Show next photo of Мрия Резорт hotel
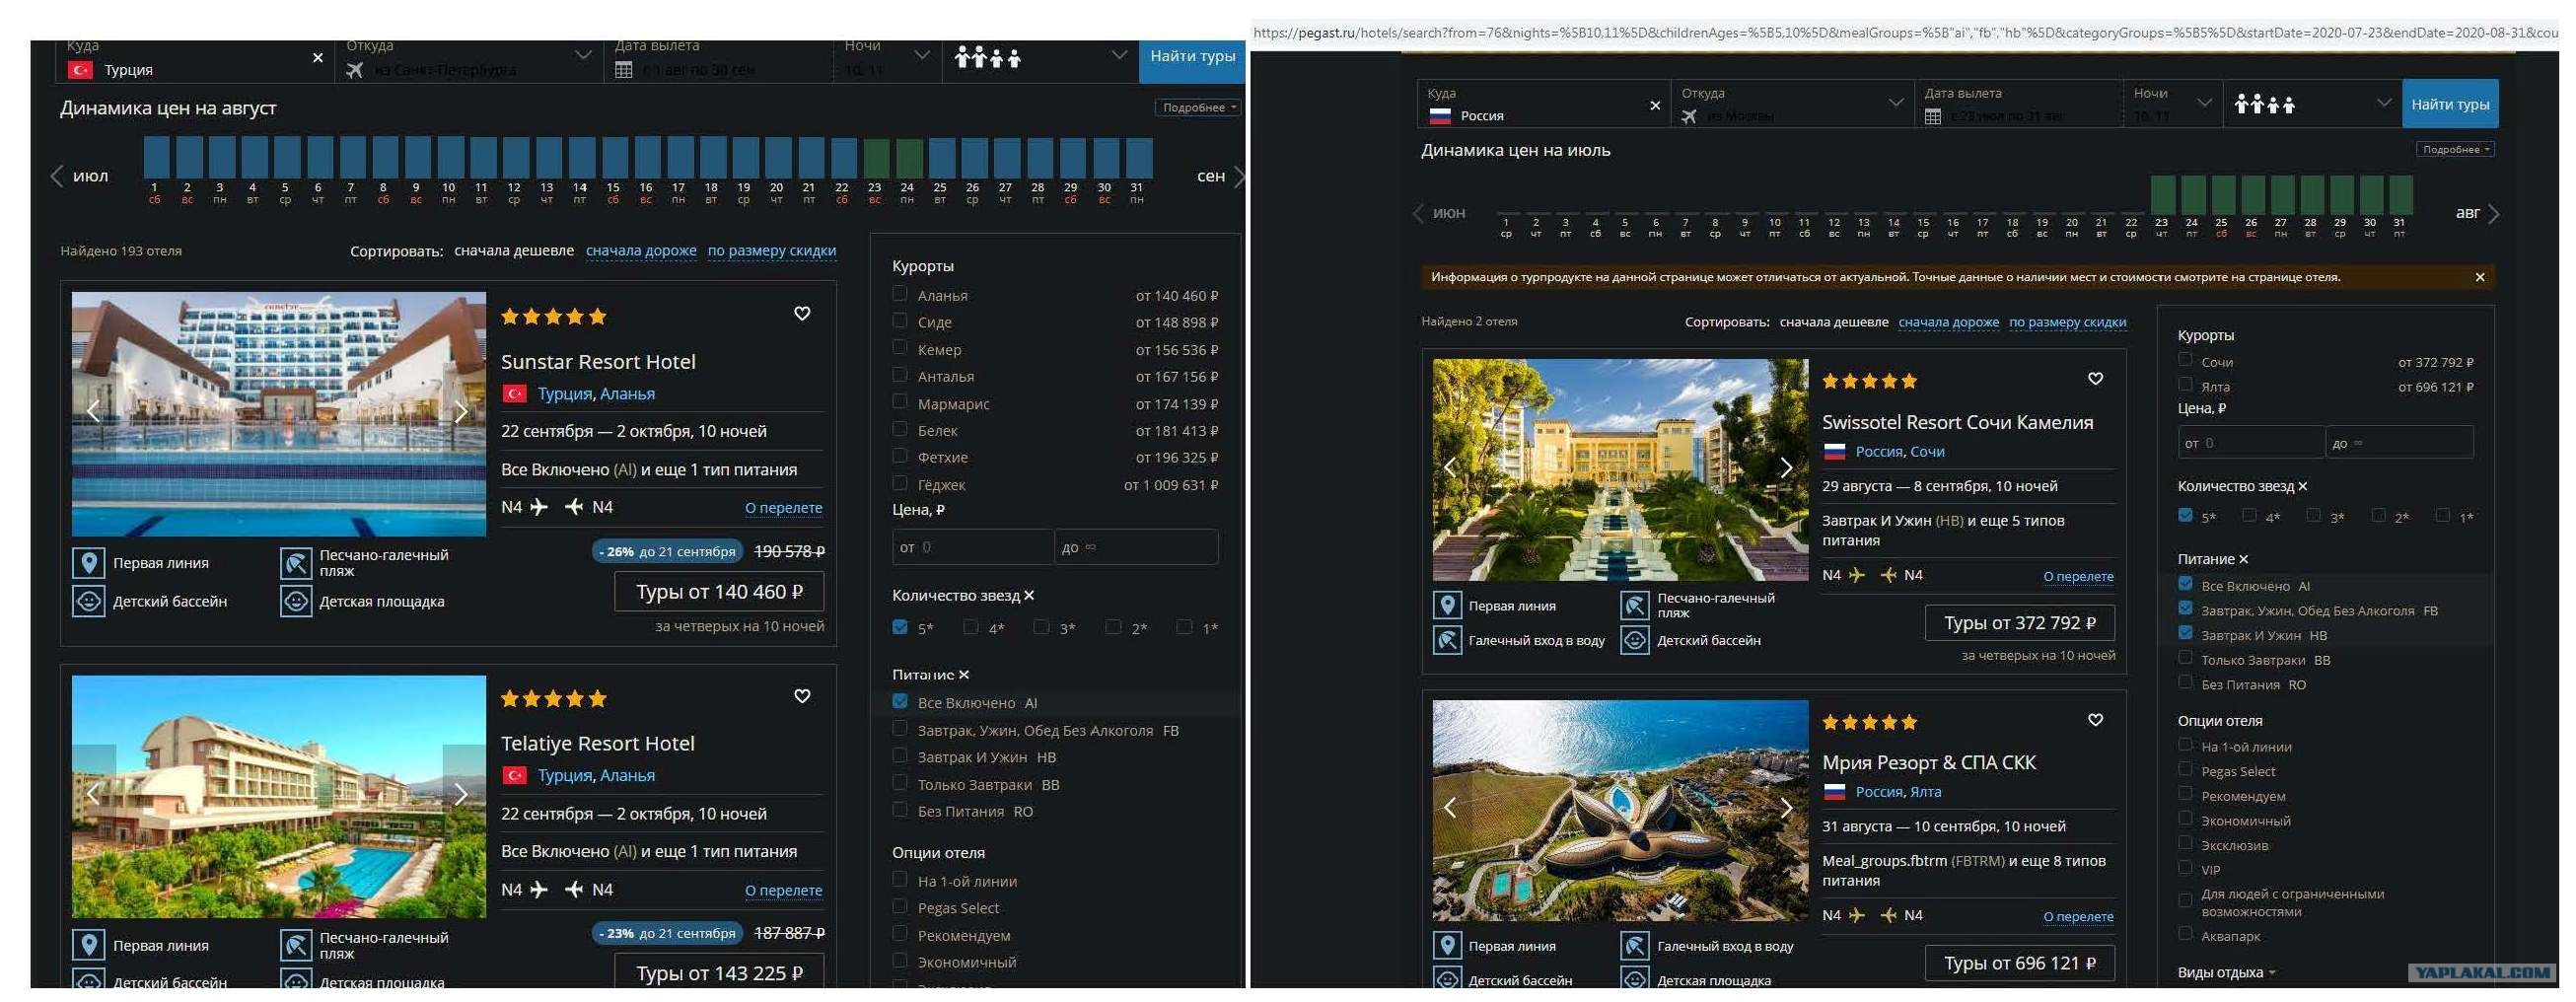 click(1786, 807)
